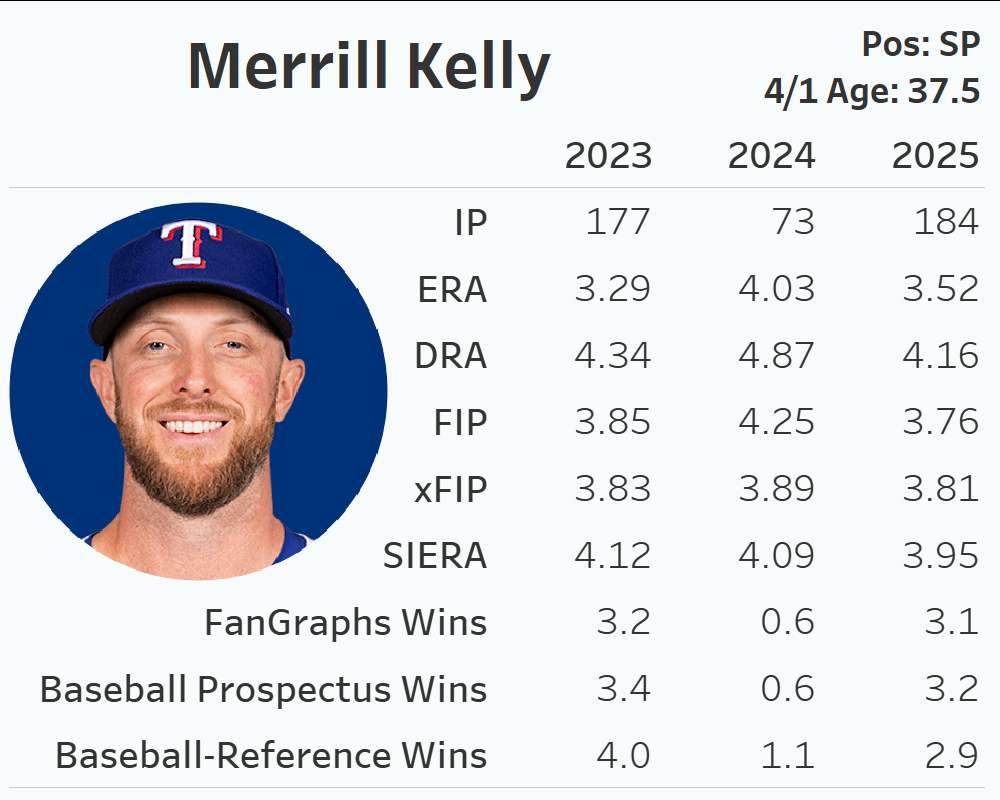This screenshot has width=1000, height=800.
Task: Select the 2024 column header
Action: point(771,156)
